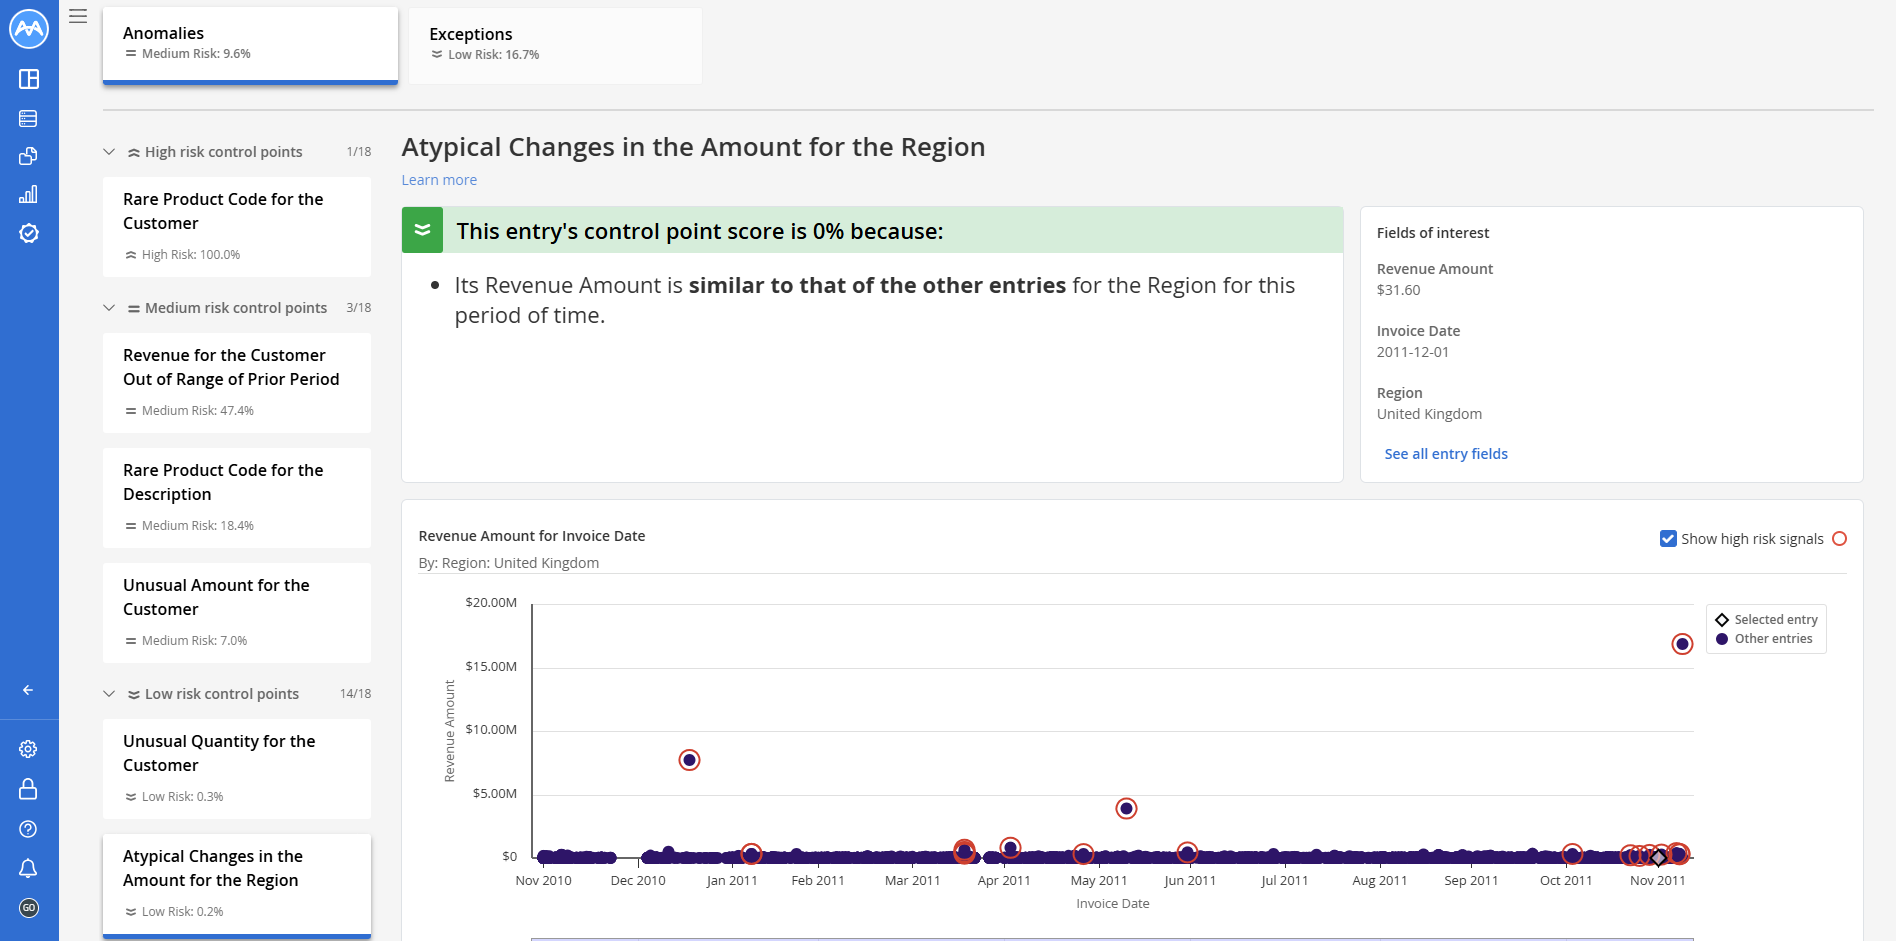Toggle the hamburger menu at top
The width and height of the screenshot is (1896, 941).
tap(78, 16)
